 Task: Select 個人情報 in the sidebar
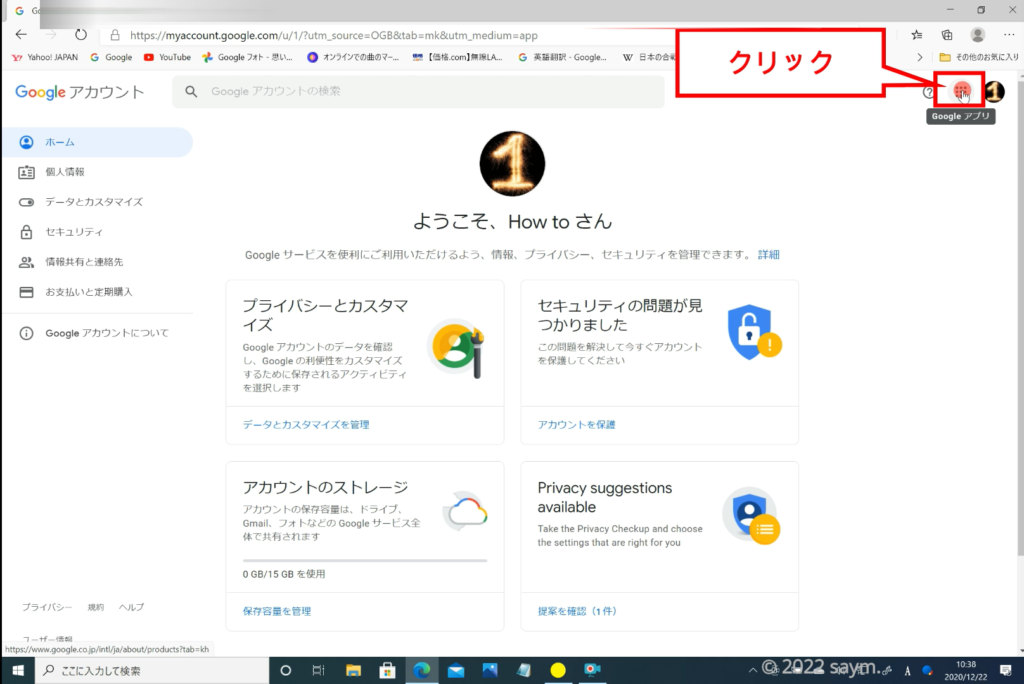[65, 172]
